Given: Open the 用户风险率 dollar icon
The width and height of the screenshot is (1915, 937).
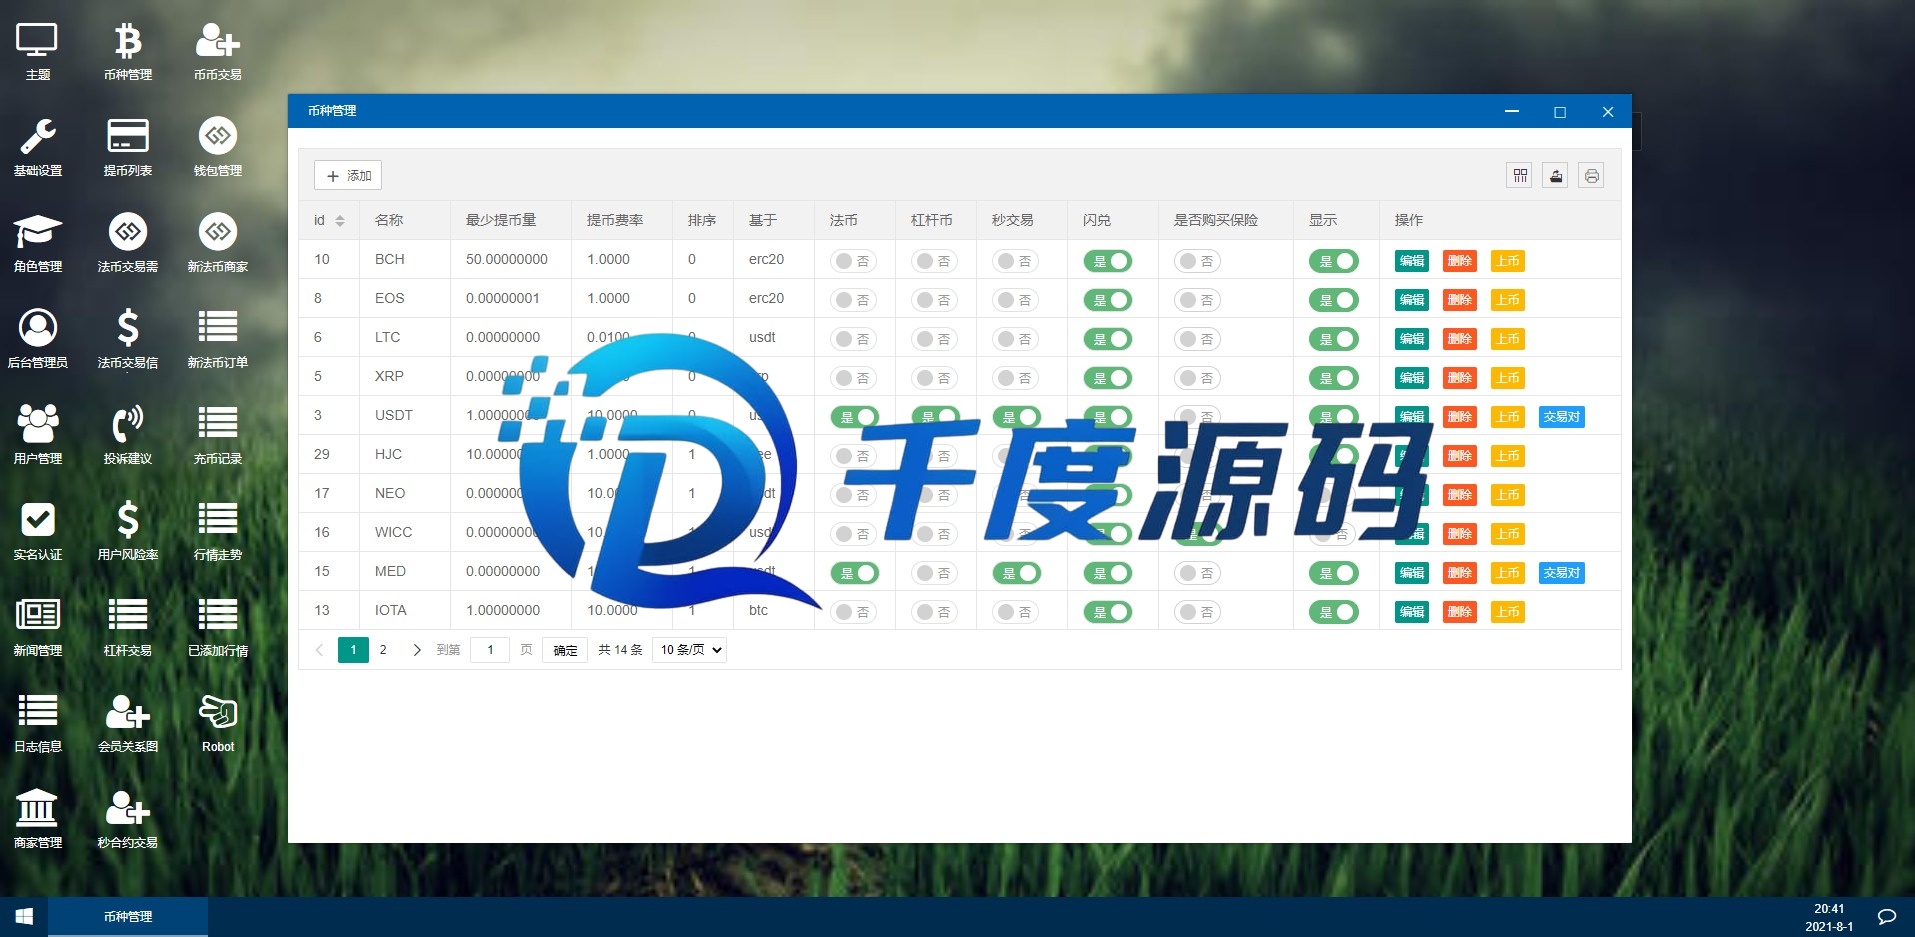Looking at the screenshot, I should [128, 532].
